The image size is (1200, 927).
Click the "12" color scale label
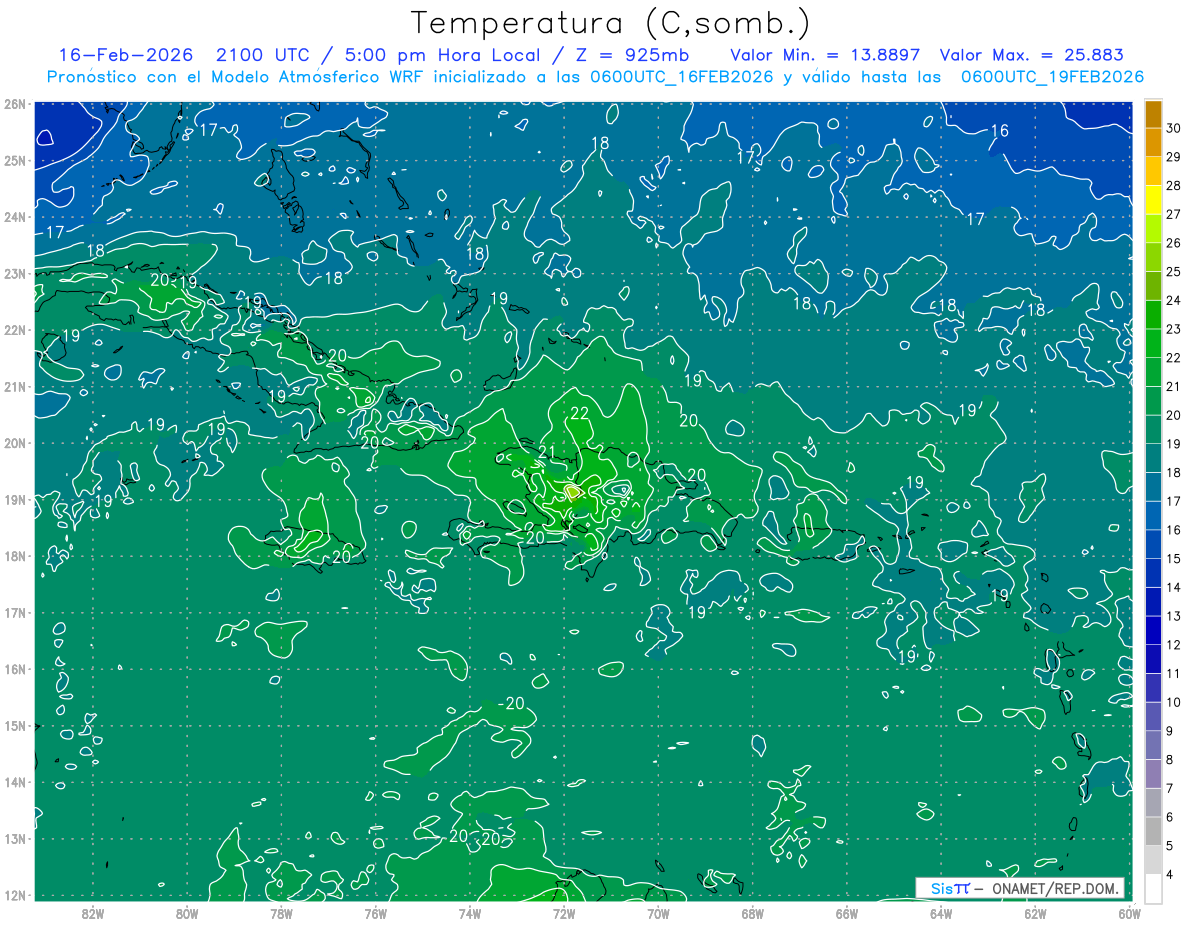pos(1174,645)
